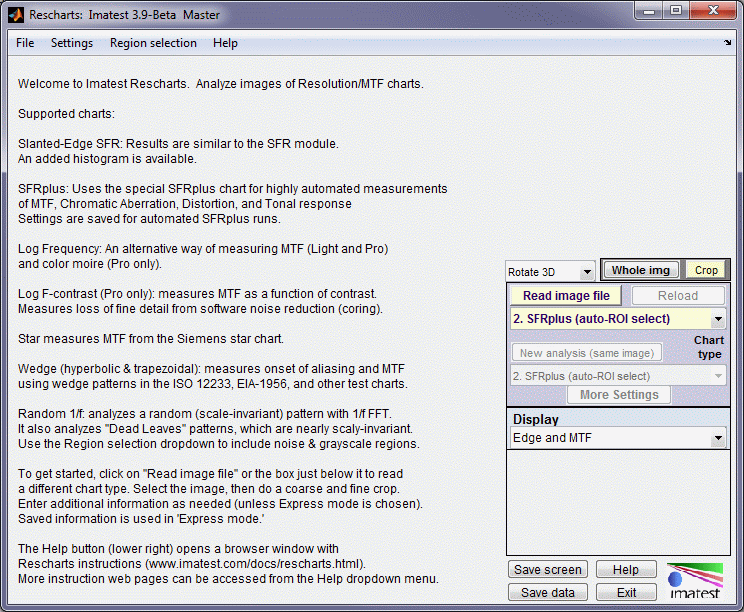744x612 pixels.
Task: Click the More Settings button
Action: pyautogui.click(x=619, y=395)
